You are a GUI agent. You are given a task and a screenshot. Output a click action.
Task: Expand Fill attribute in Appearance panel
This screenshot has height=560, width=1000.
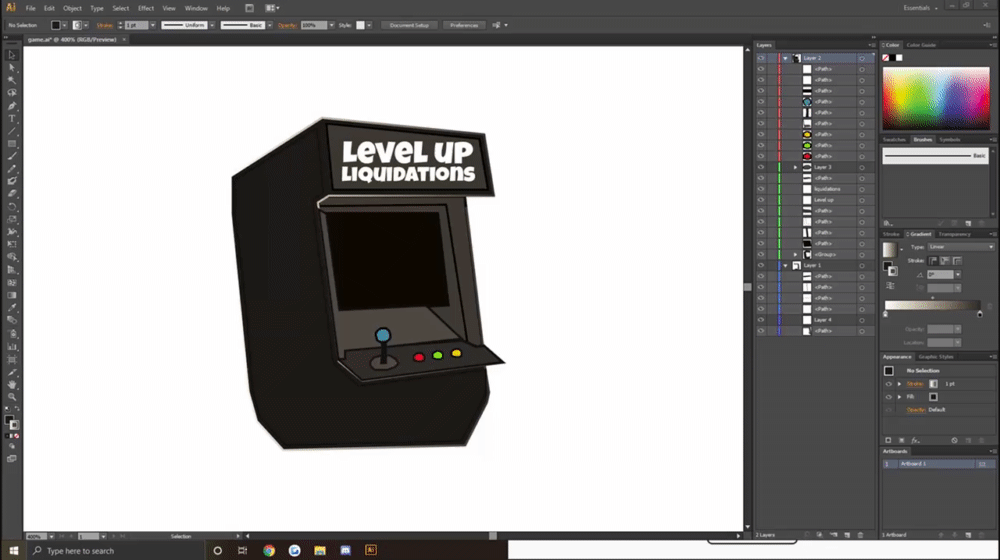tap(900, 397)
